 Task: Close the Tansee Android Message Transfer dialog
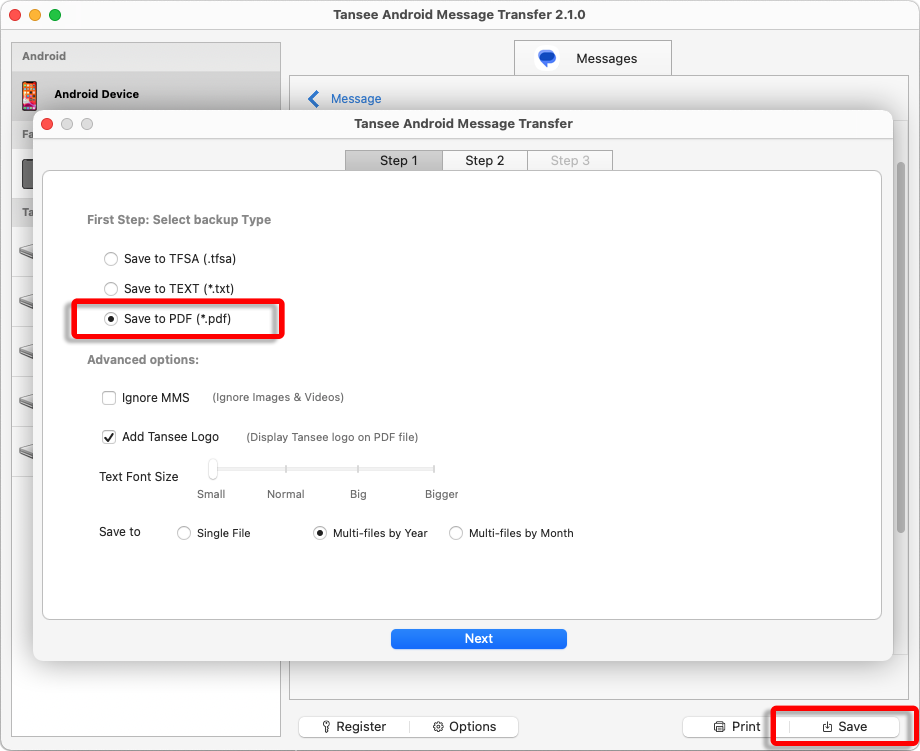point(48,124)
